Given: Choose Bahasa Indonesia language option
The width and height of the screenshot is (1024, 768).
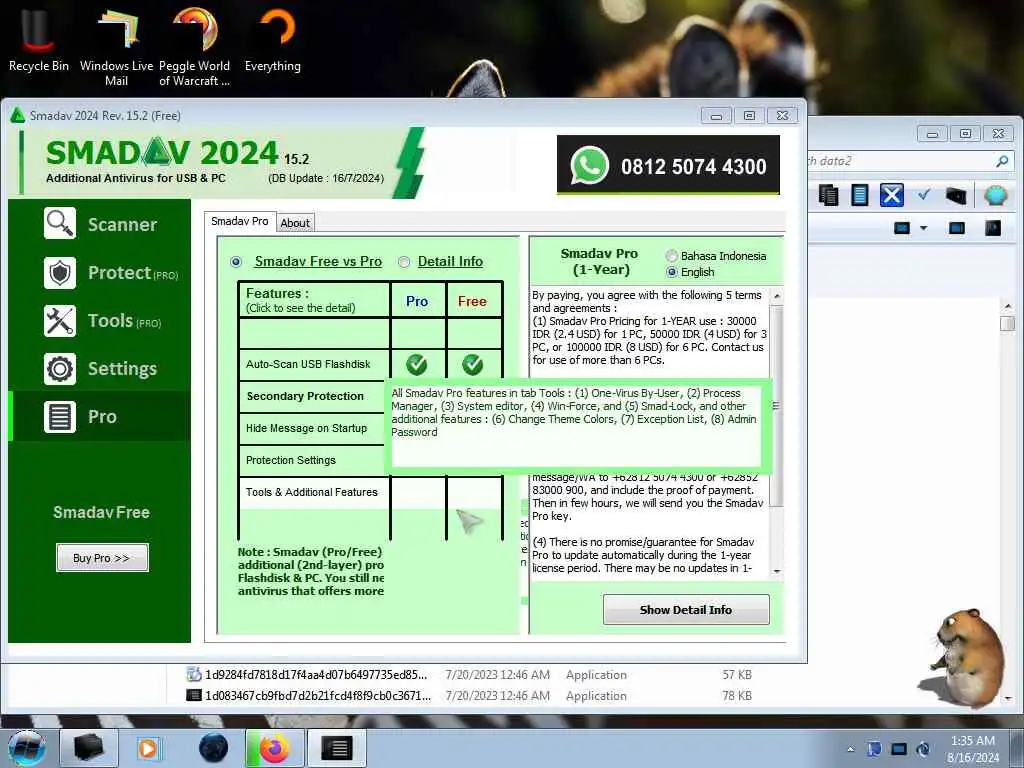Looking at the screenshot, I should (671, 256).
